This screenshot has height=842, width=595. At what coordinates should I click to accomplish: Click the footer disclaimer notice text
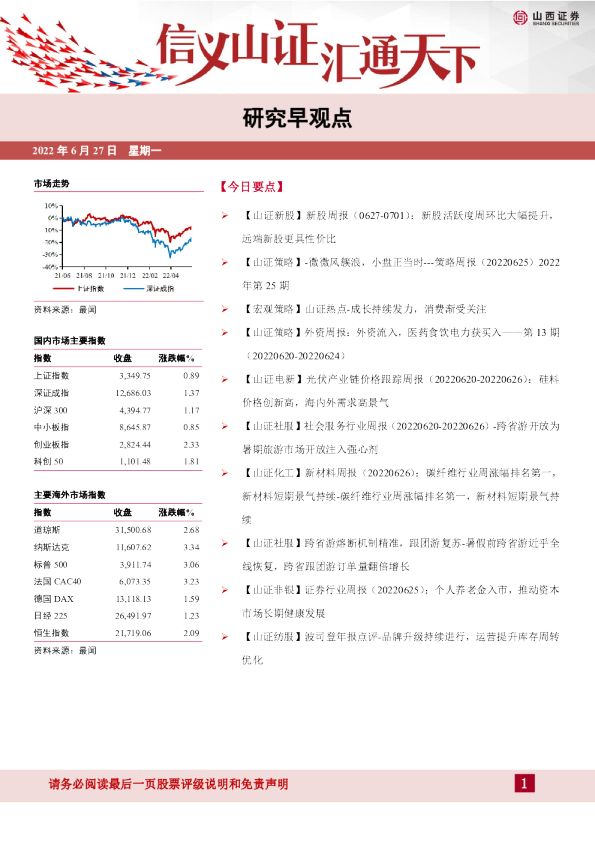(x=168, y=784)
